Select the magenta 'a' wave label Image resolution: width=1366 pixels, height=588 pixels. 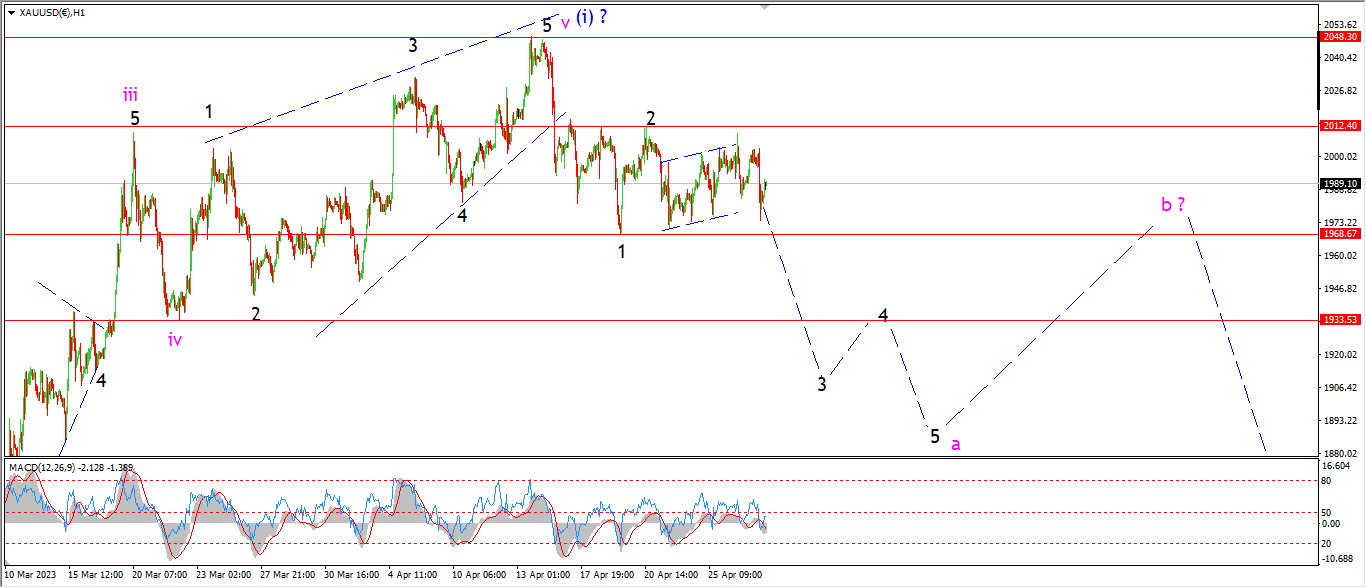956,443
